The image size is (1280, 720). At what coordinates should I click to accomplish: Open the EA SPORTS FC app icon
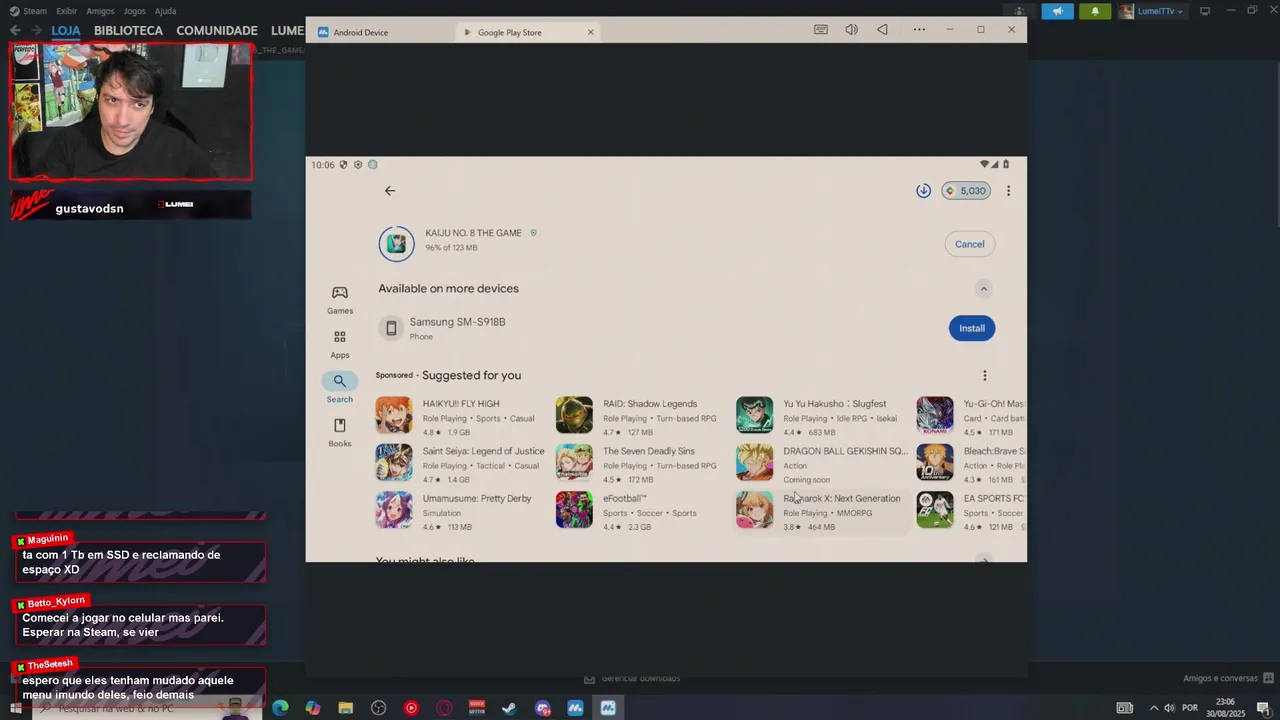[935, 510]
